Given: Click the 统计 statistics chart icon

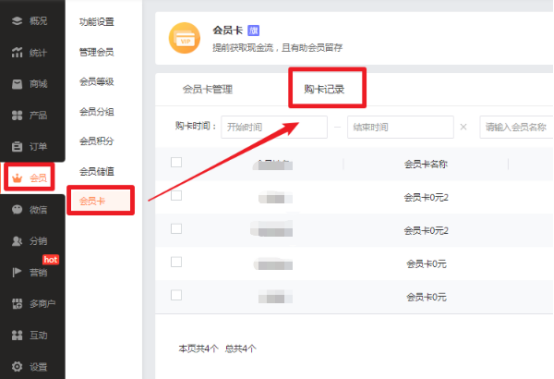Looking at the screenshot, I should tap(17, 52).
